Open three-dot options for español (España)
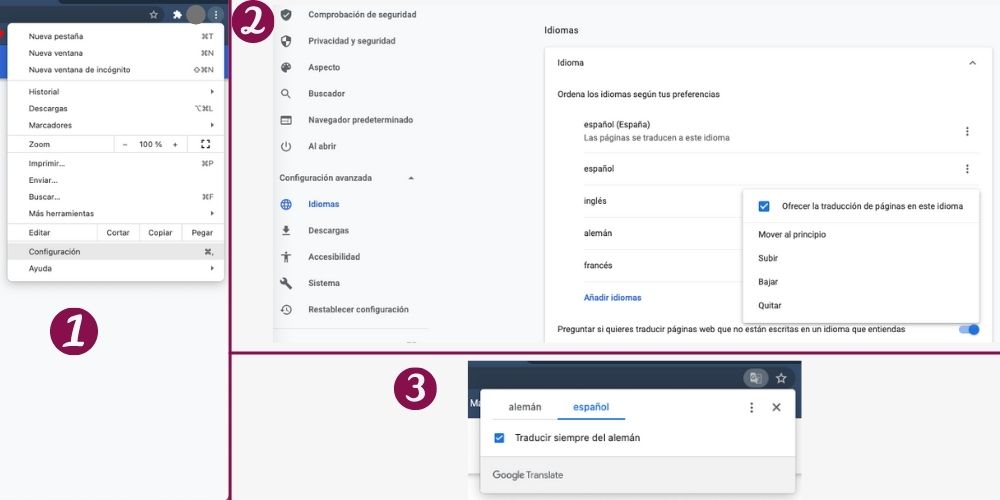Image resolution: width=1000 pixels, height=500 pixels. tap(967, 131)
